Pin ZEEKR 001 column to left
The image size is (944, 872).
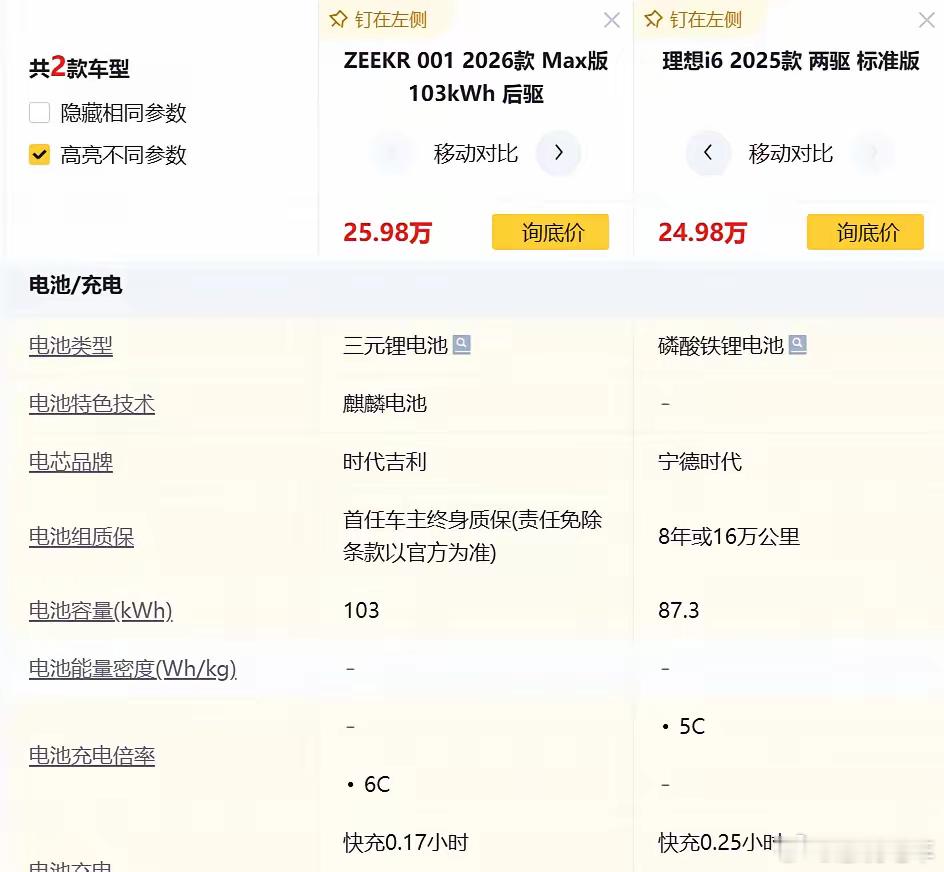pyautogui.click(x=379, y=20)
